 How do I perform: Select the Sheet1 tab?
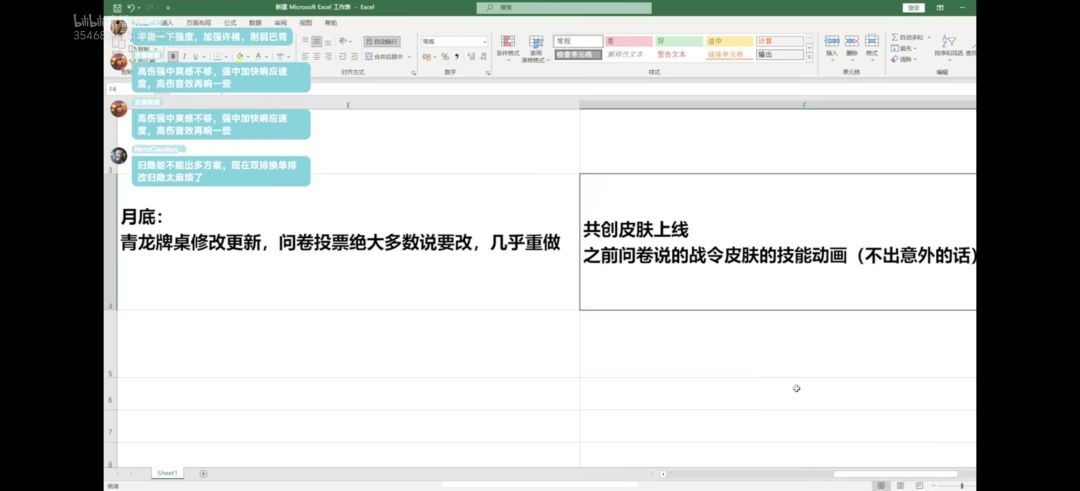[167, 473]
